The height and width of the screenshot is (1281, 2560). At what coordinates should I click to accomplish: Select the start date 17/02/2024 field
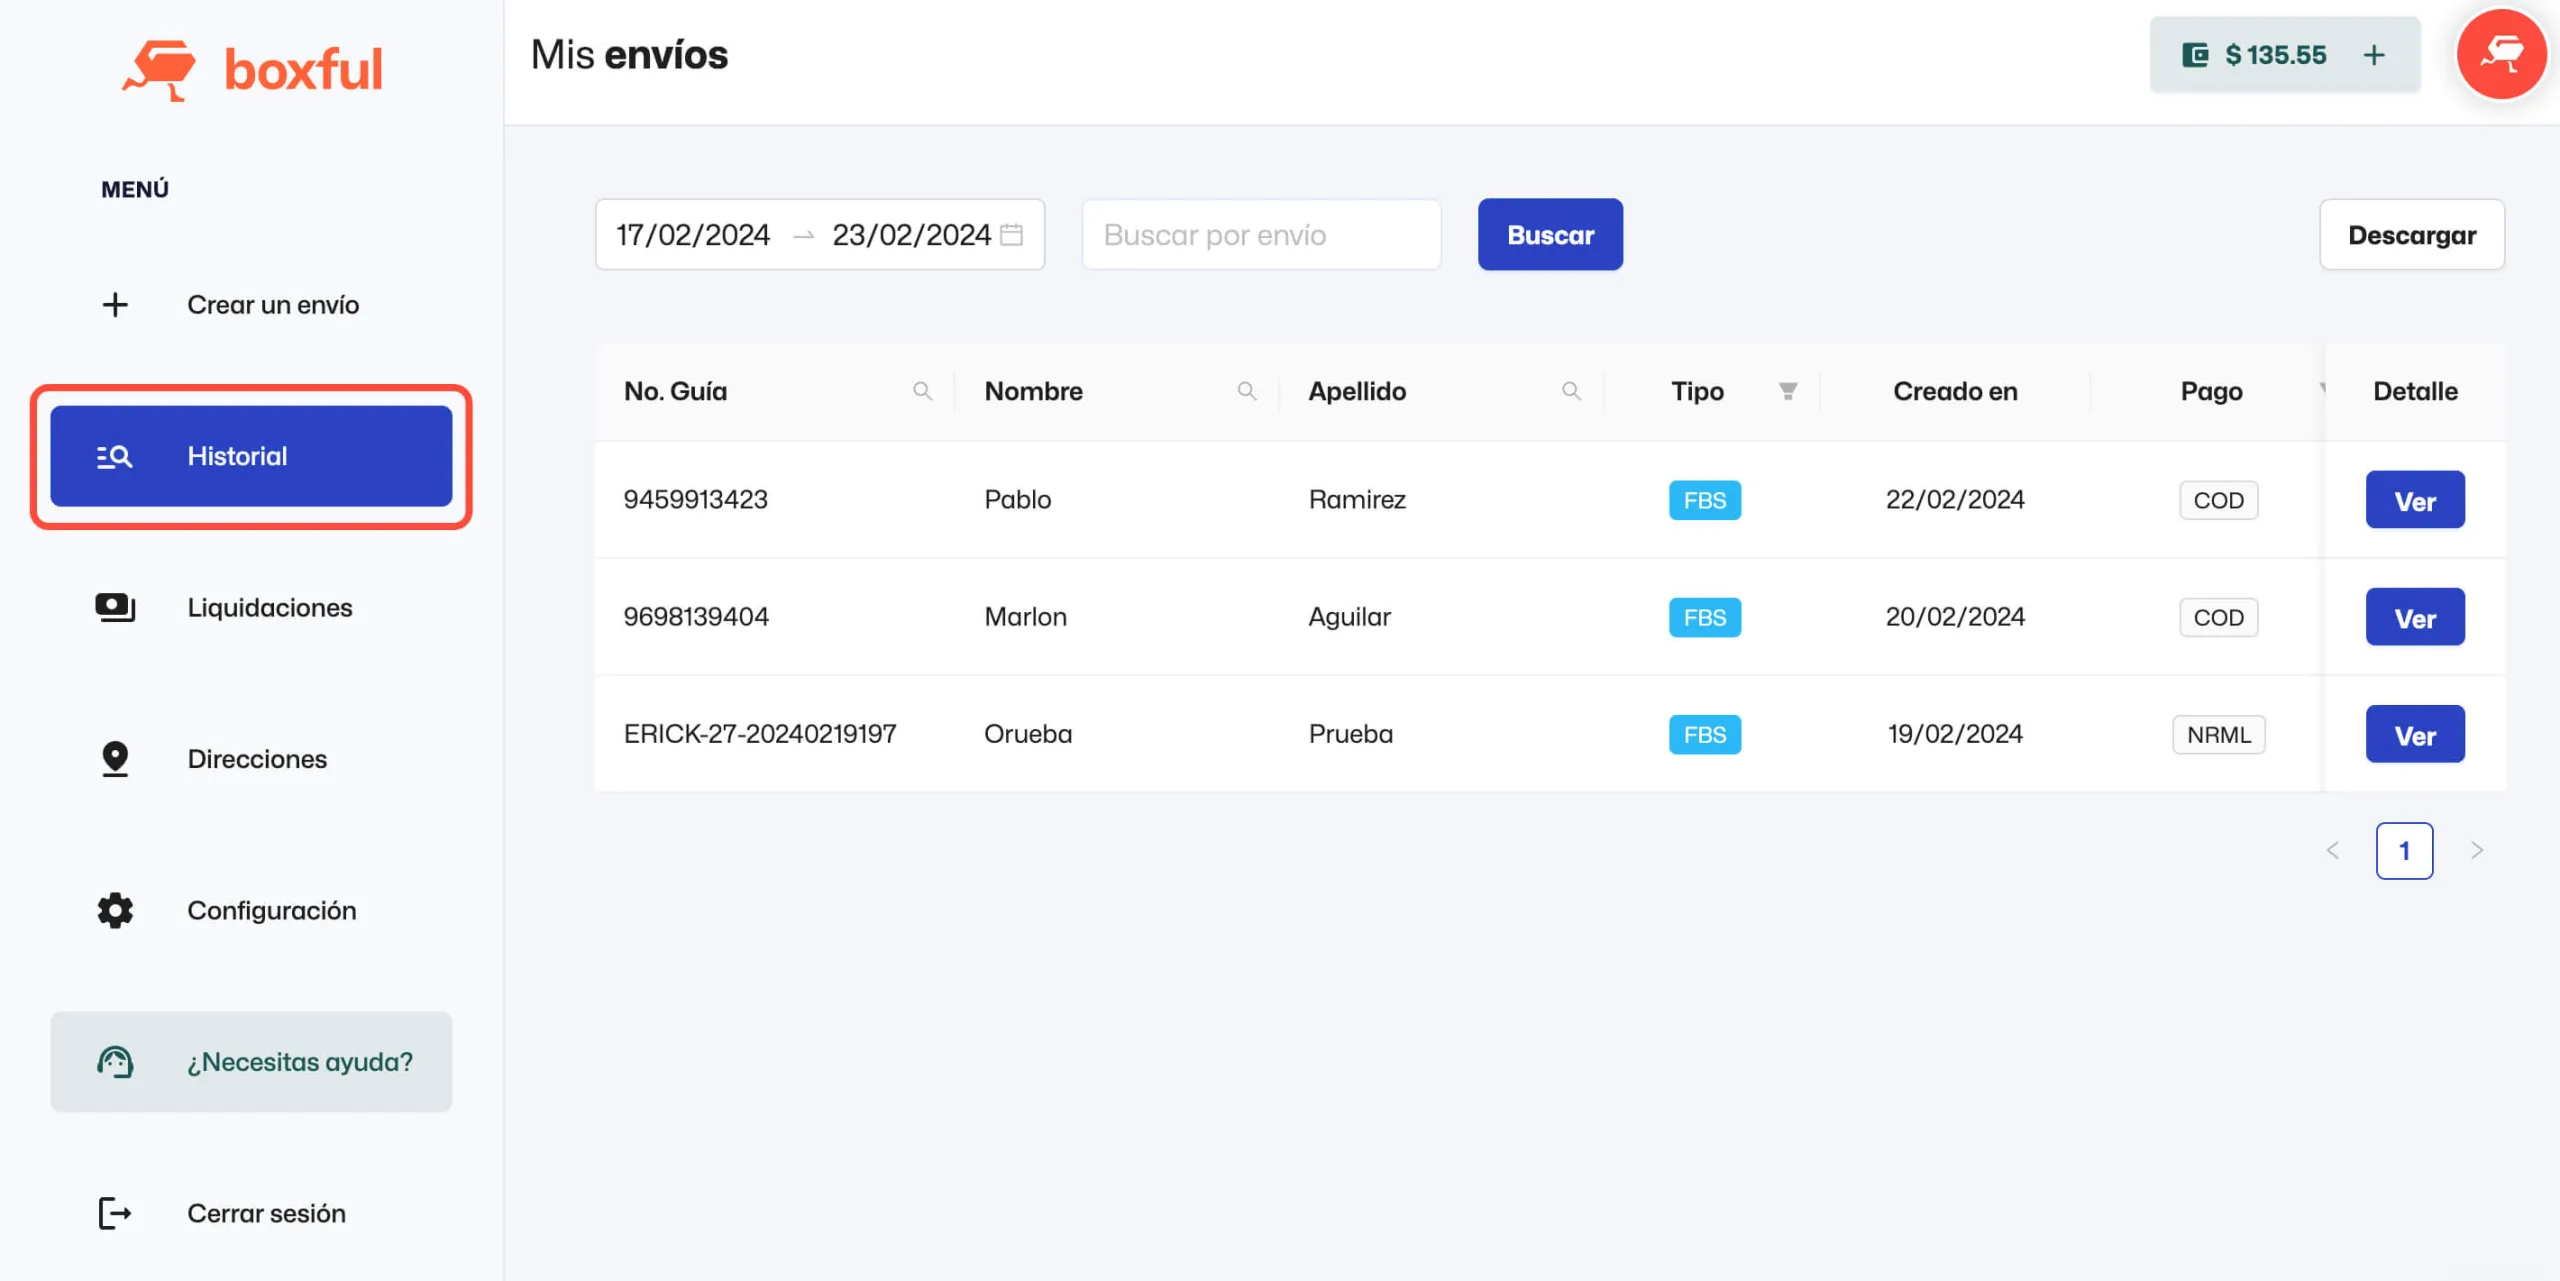tap(693, 235)
